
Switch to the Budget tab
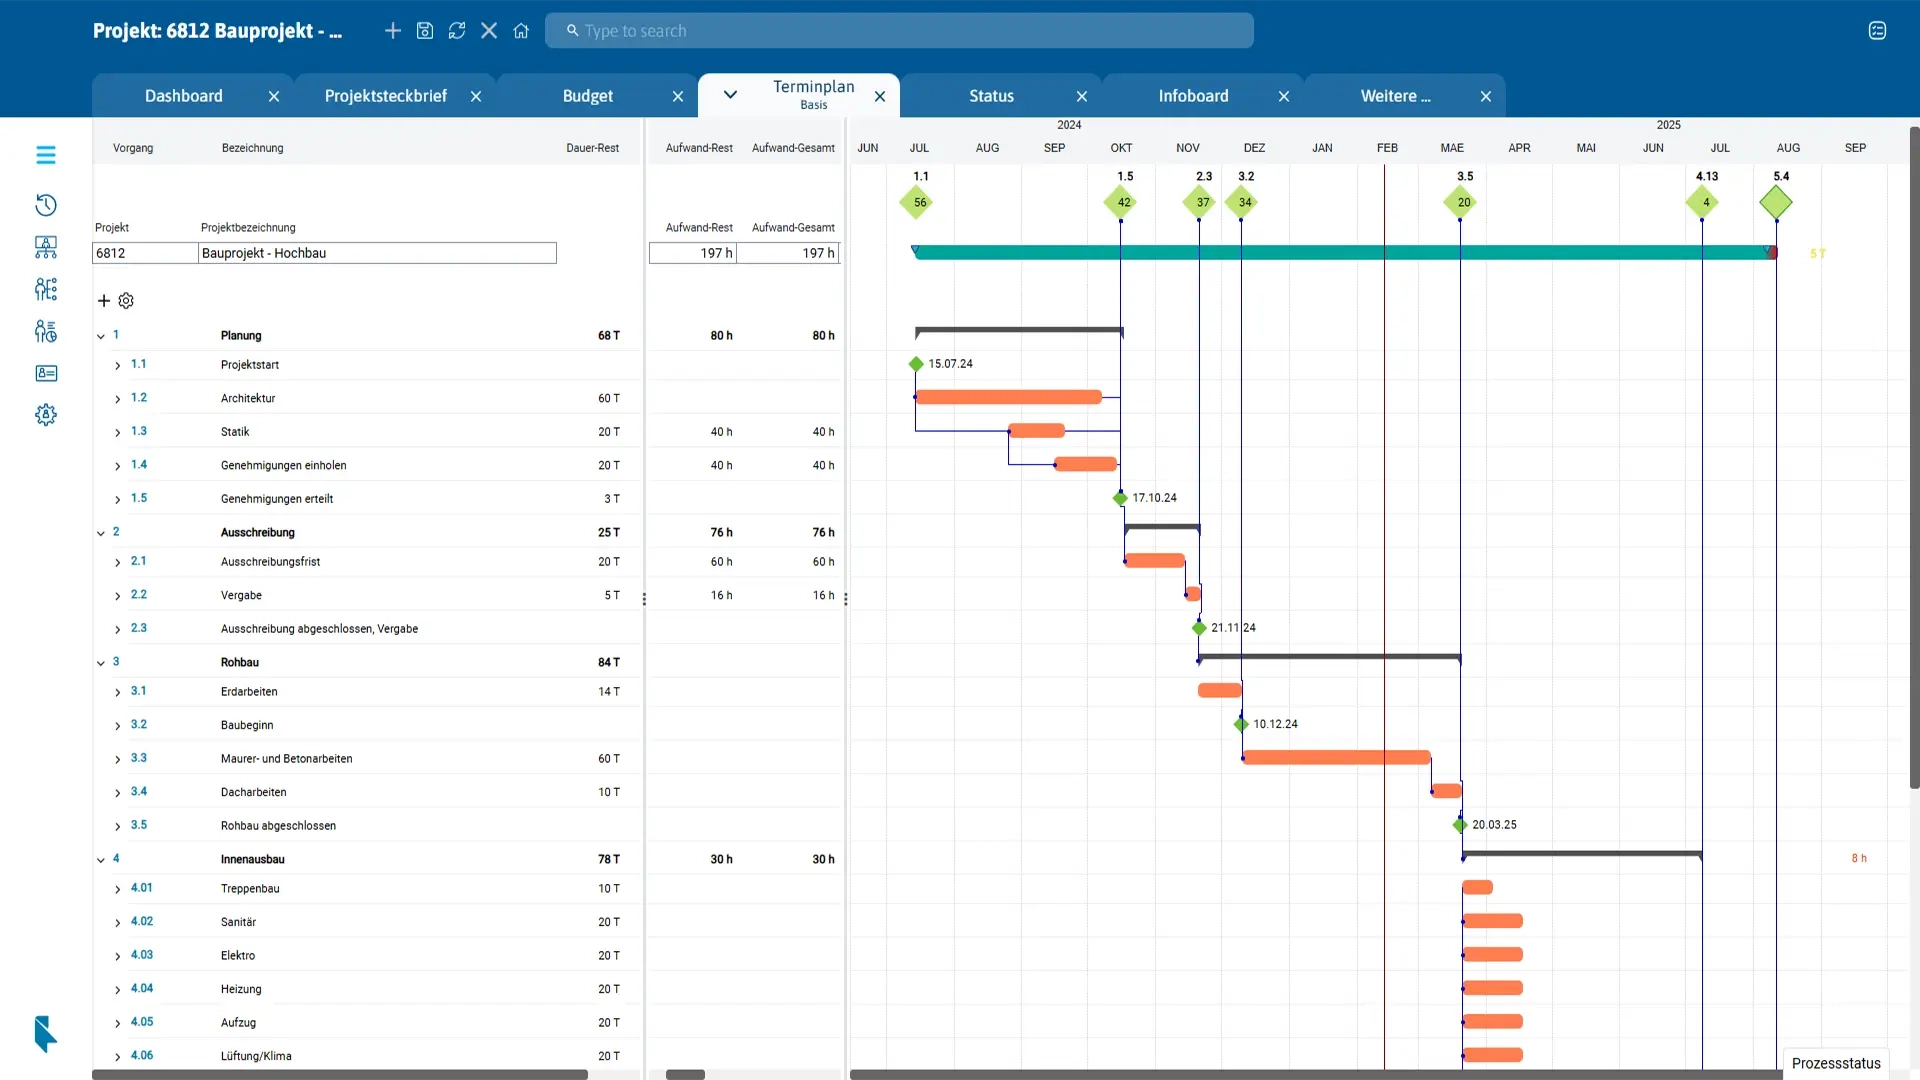(x=588, y=95)
